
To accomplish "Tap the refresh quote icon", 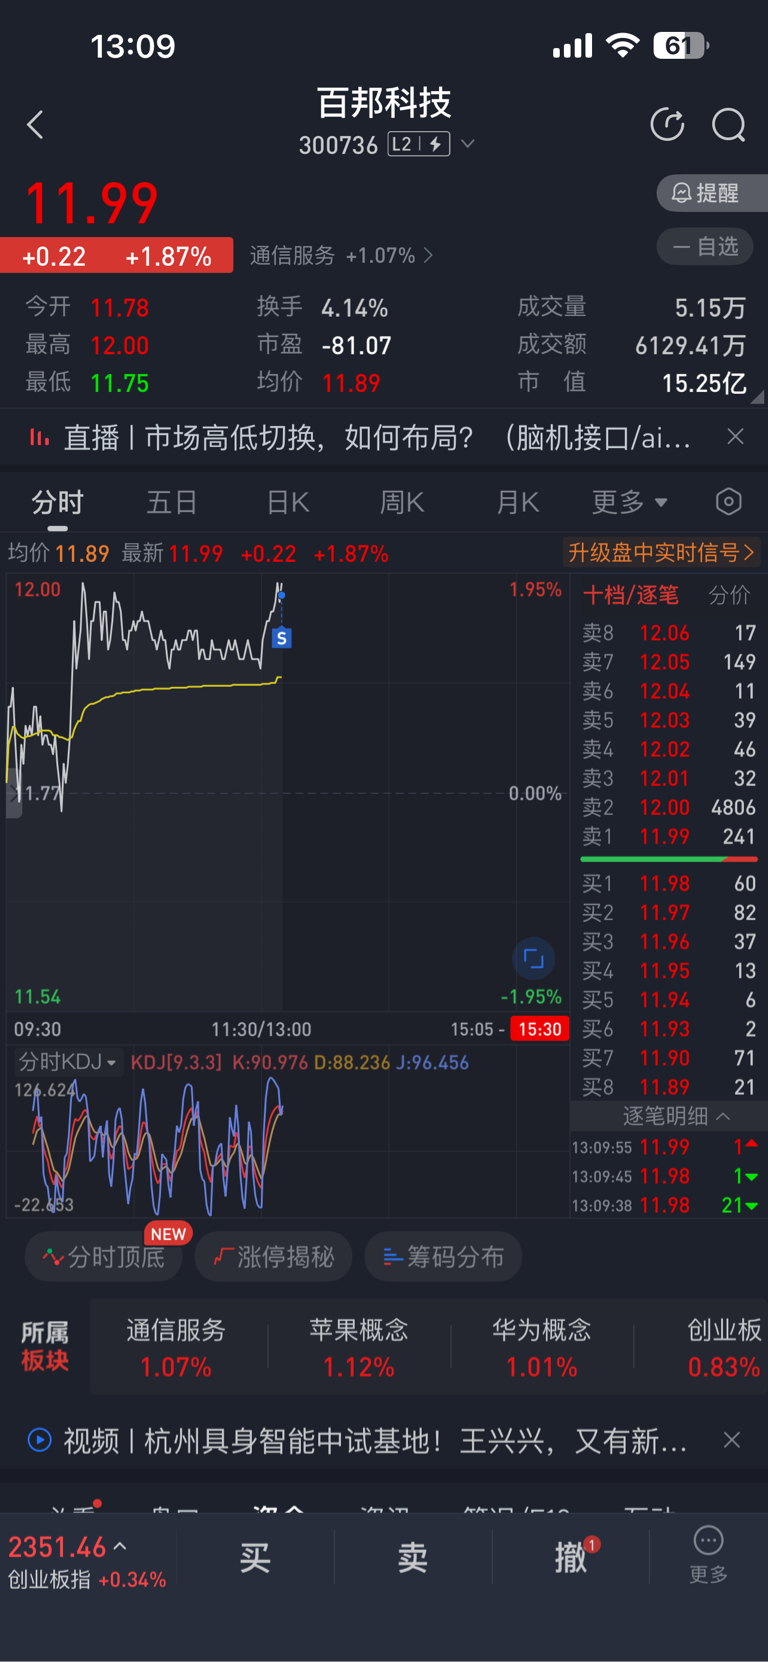I will [x=667, y=125].
